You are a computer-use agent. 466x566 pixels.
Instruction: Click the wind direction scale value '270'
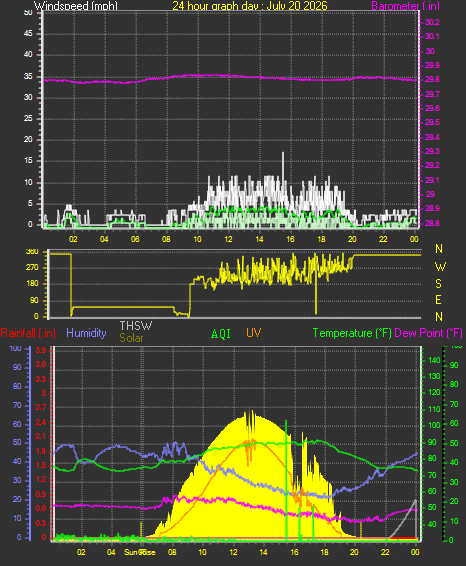pyautogui.click(x=32, y=267)
